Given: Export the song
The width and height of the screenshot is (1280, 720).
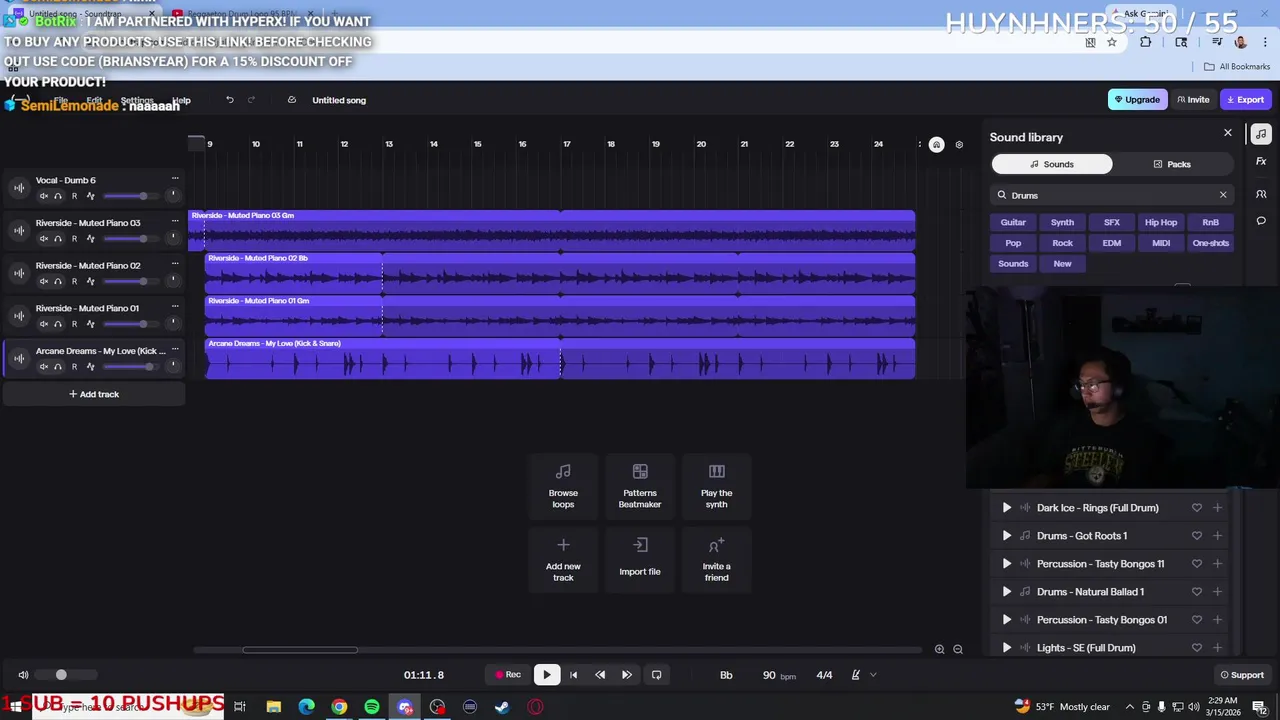Looking at the screenshot, I should [1246, 100].
